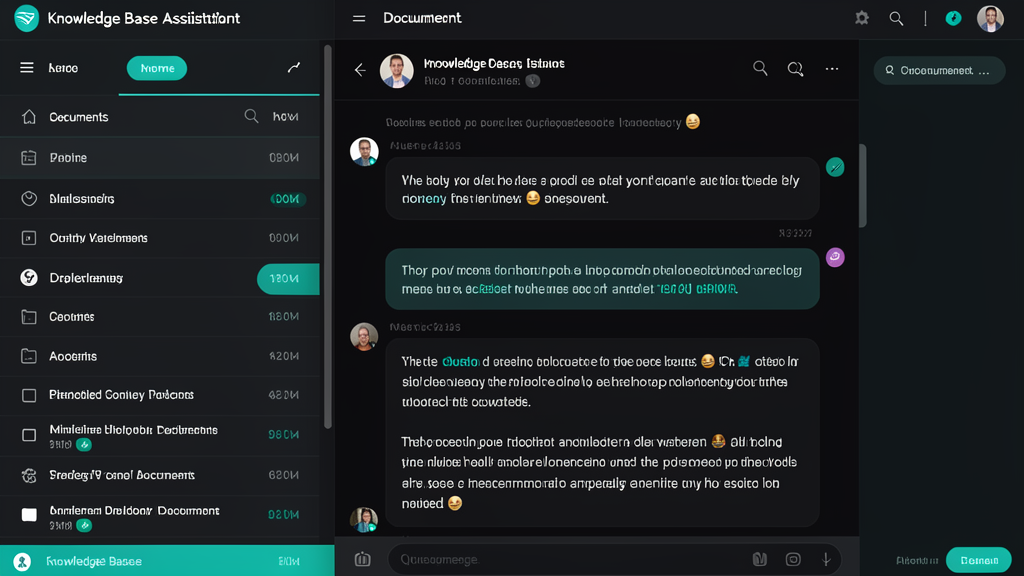The width and height of the screenshot is (1024, 576).
Task: Click the teal lightning icon in the top bar
Action: point(953,18)
